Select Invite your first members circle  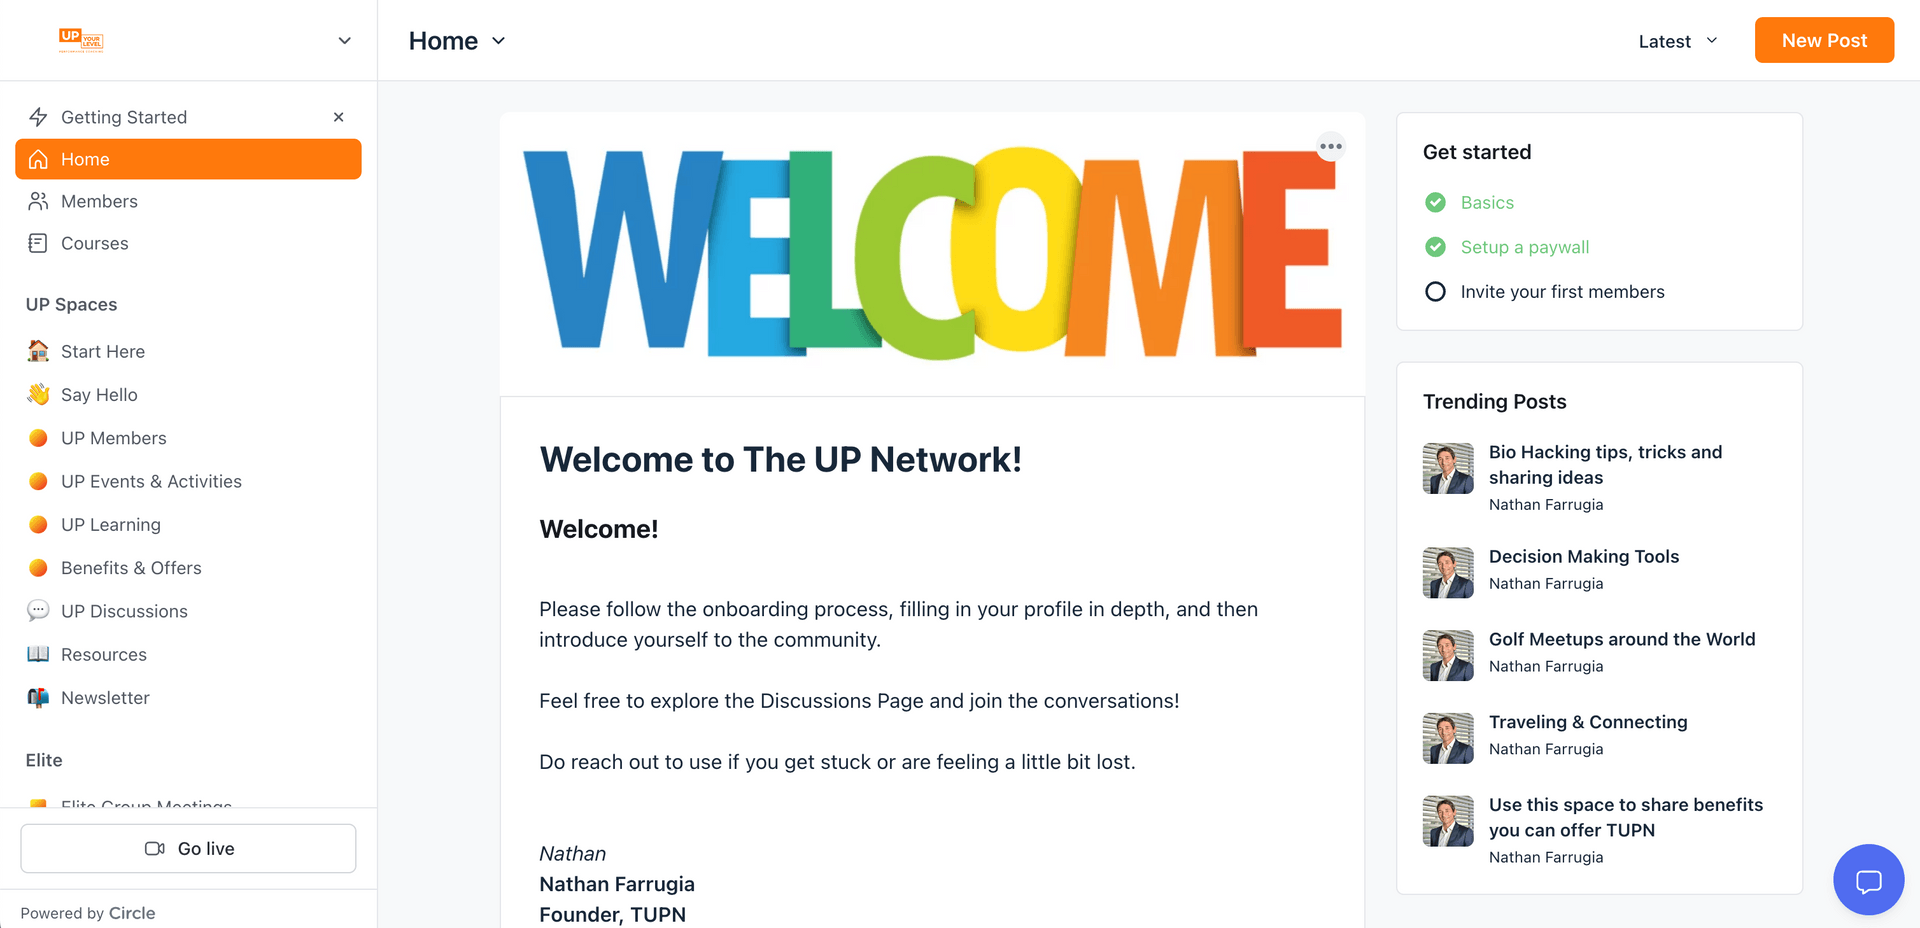[x=1435, y=292]
